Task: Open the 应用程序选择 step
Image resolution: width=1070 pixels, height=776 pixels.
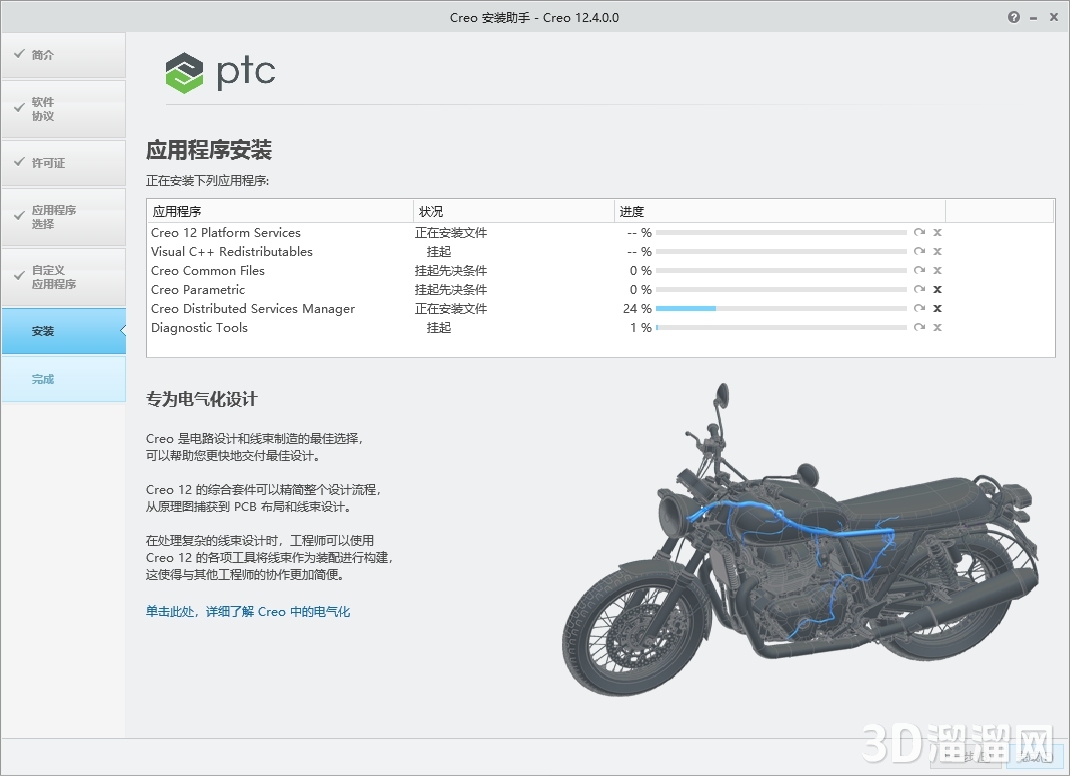Action: point(63,217)
